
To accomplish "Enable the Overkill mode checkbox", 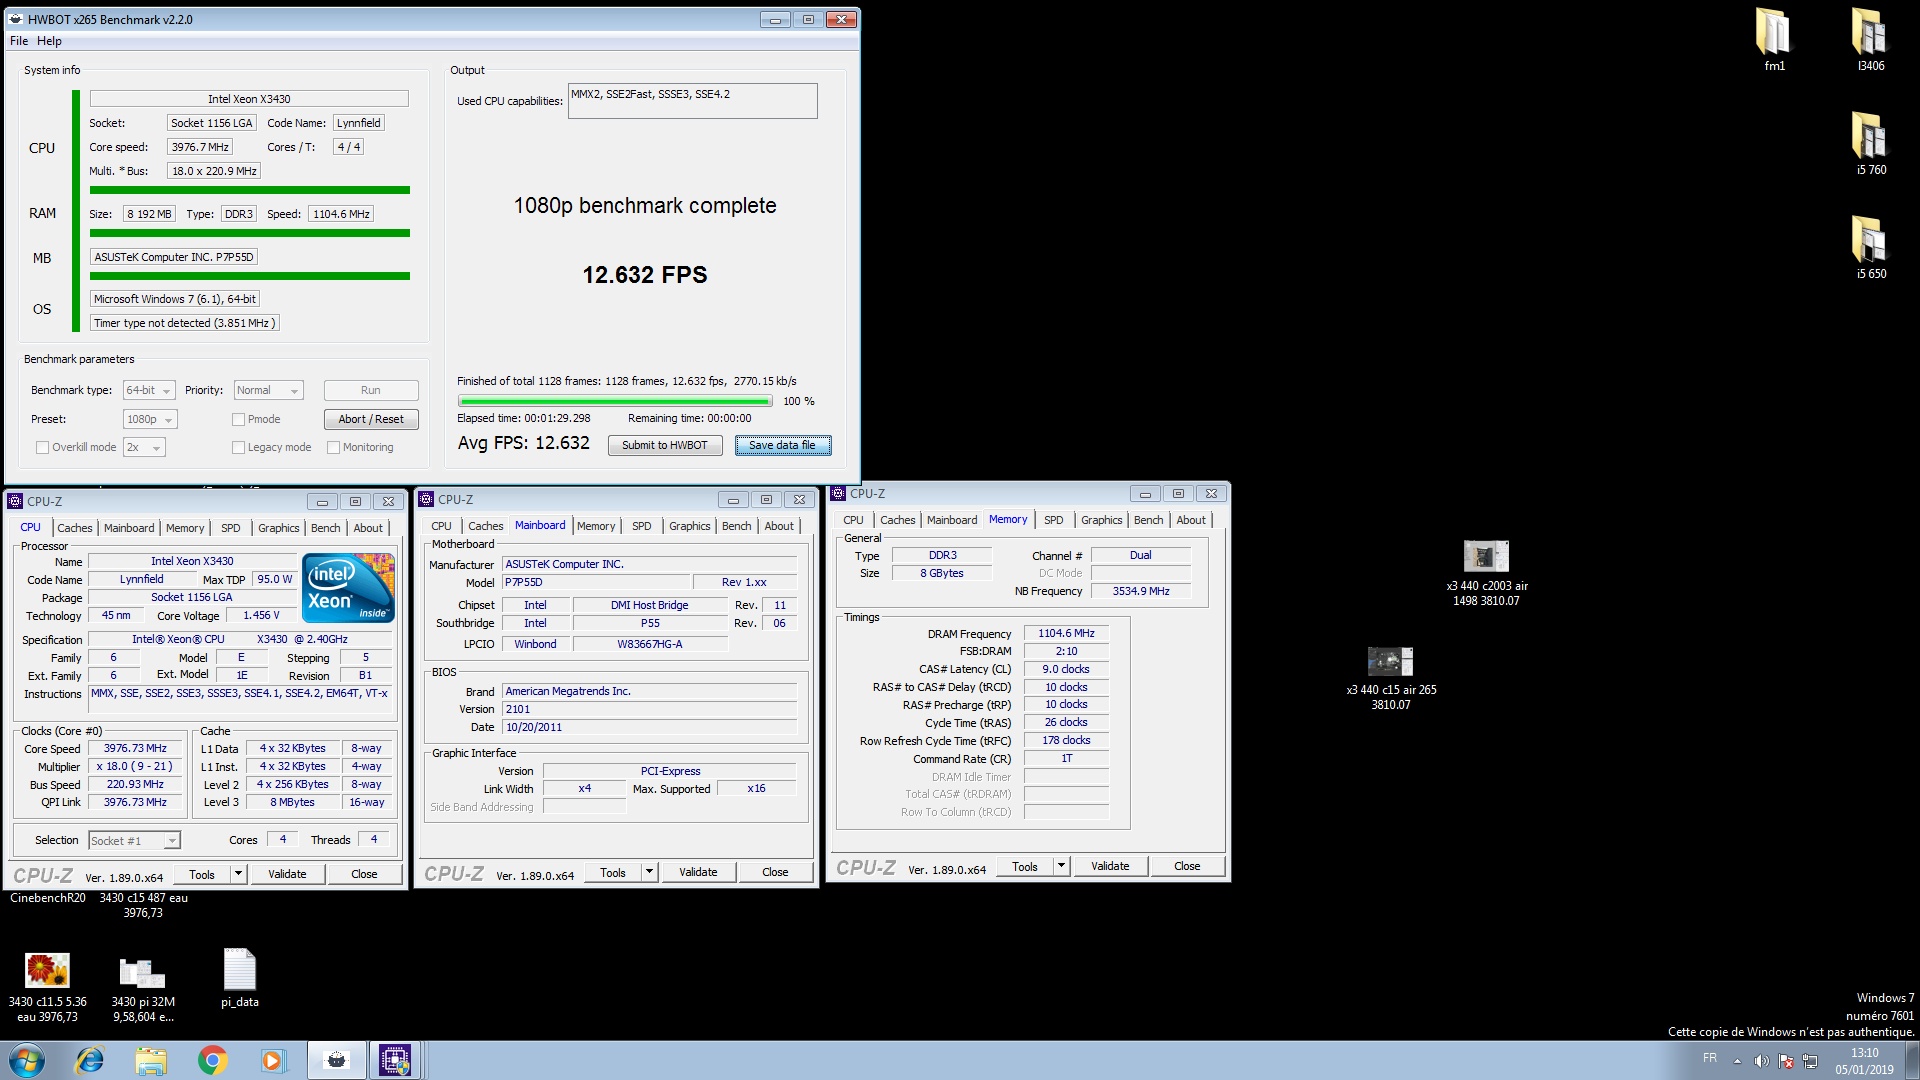I will [x=42, y=448].
